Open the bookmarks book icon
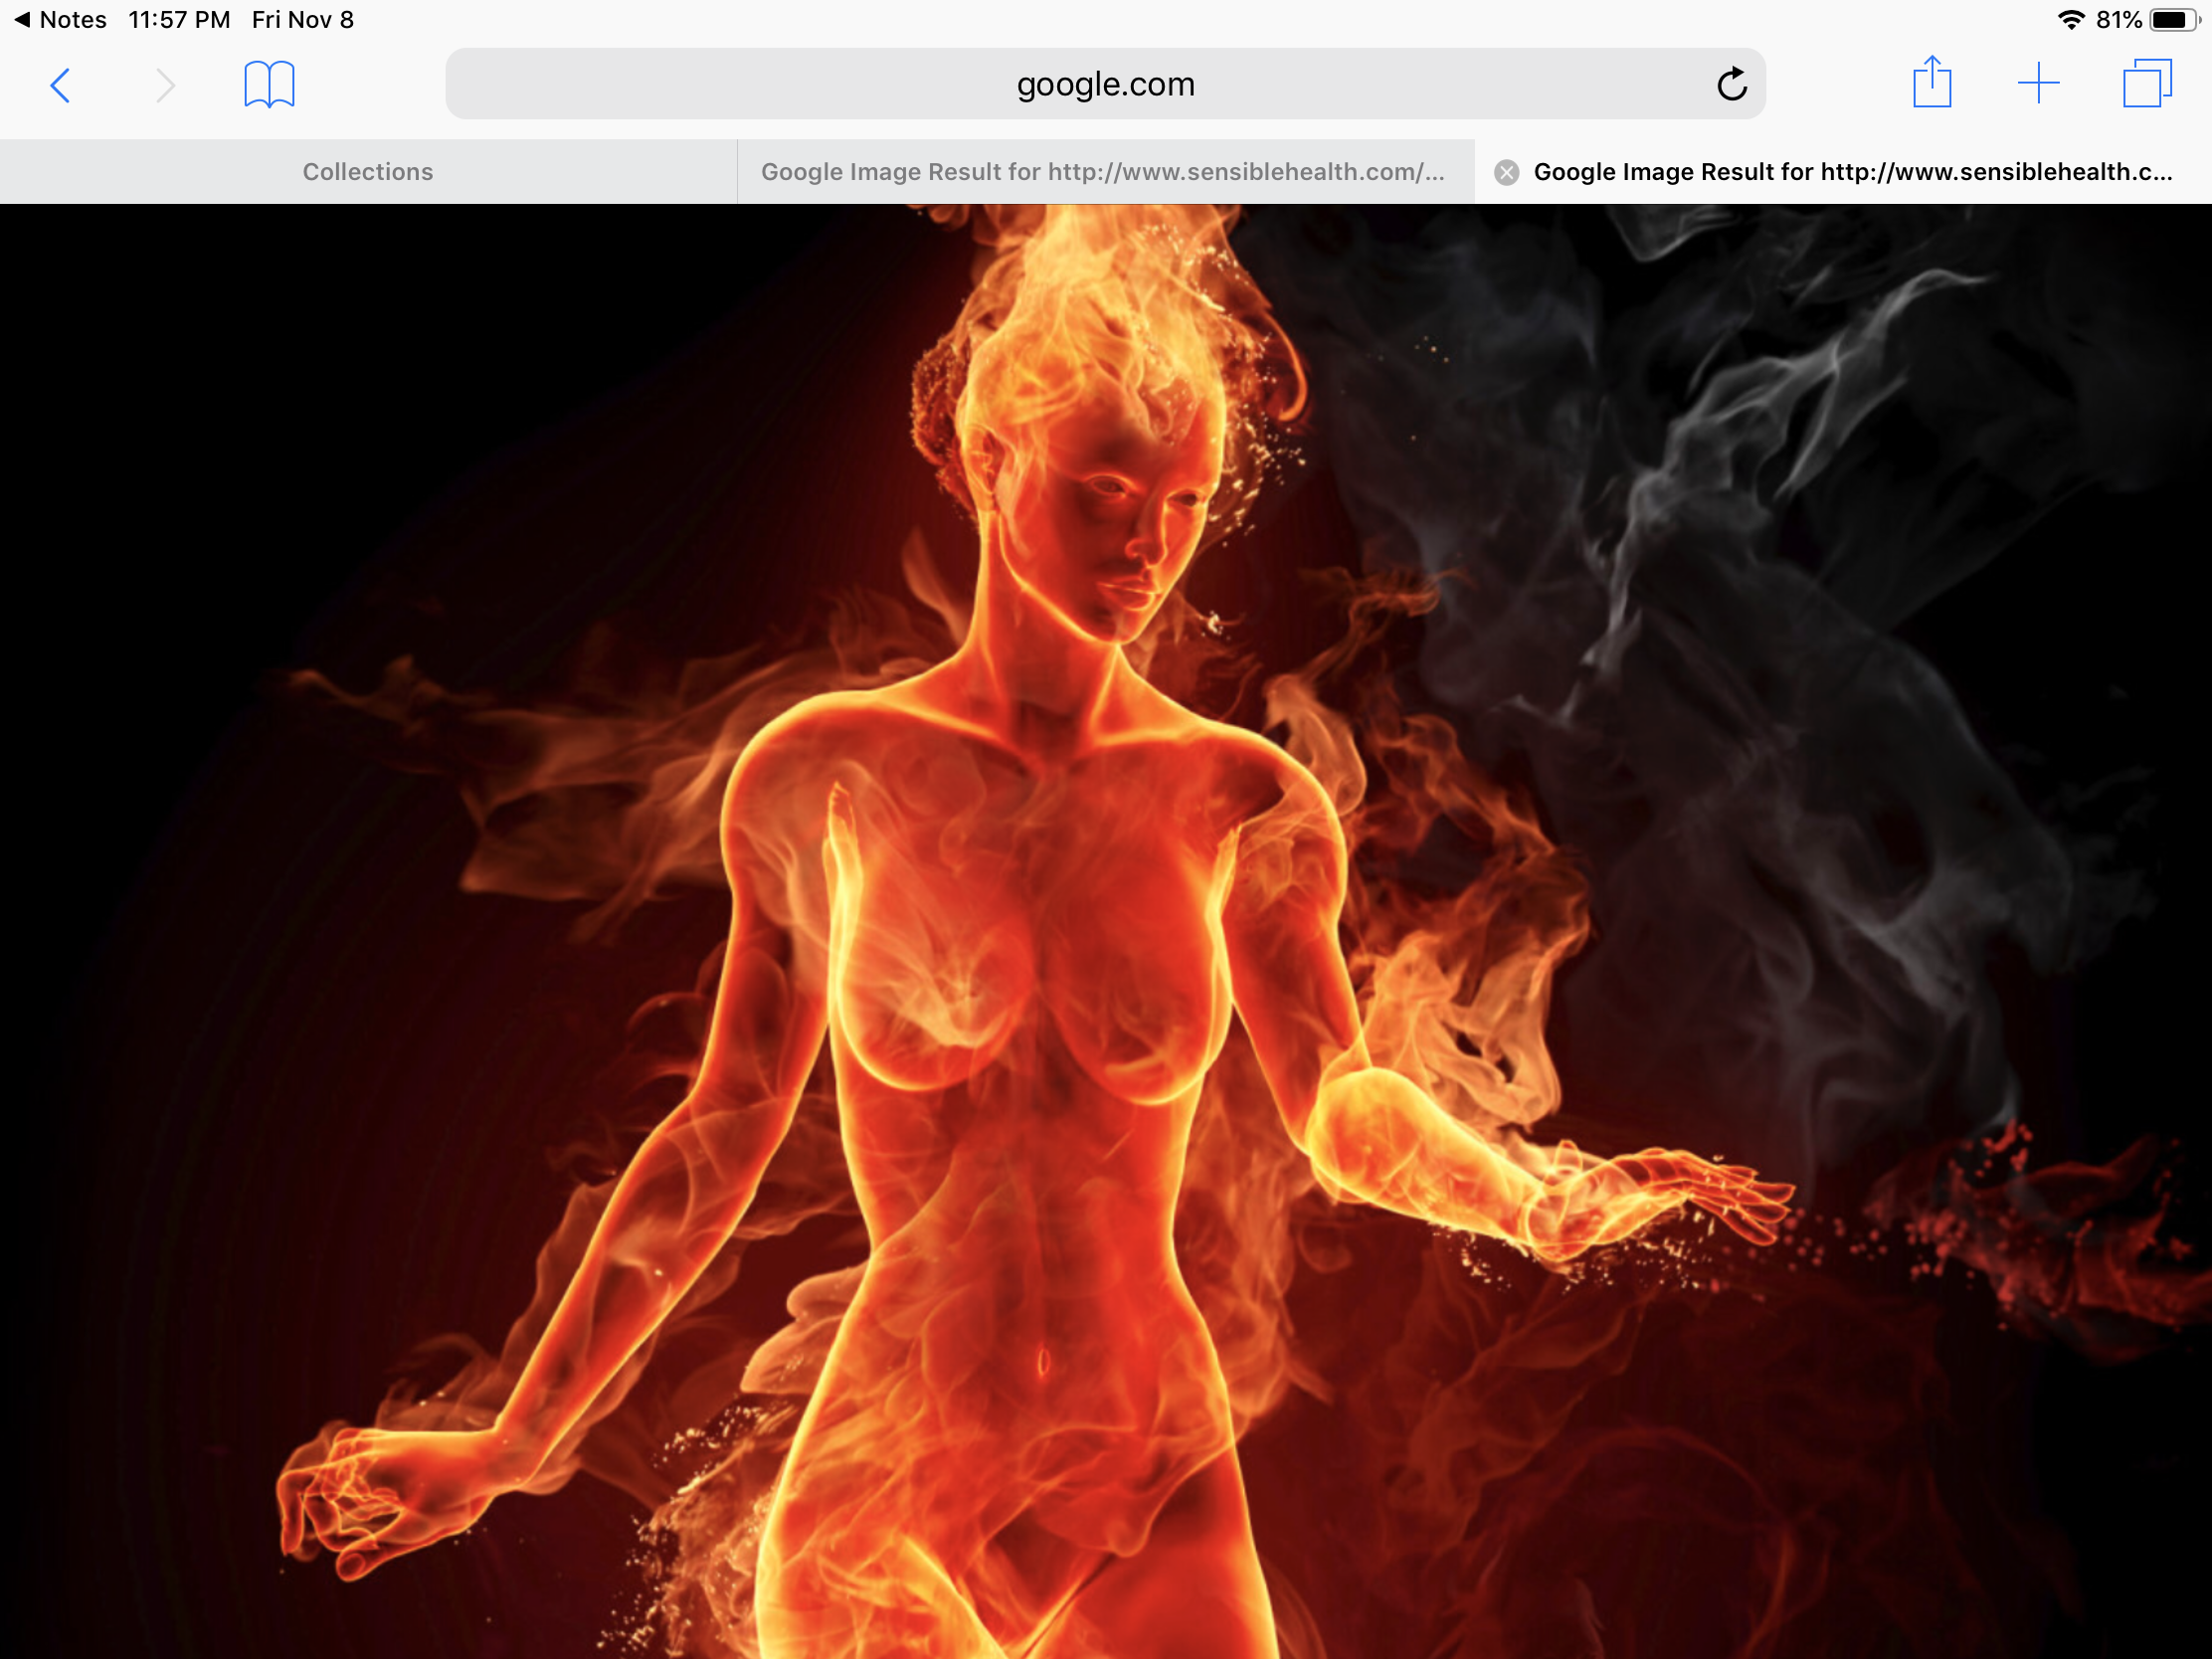The width and height of the screenshot is (2212, 1659). 269,84
